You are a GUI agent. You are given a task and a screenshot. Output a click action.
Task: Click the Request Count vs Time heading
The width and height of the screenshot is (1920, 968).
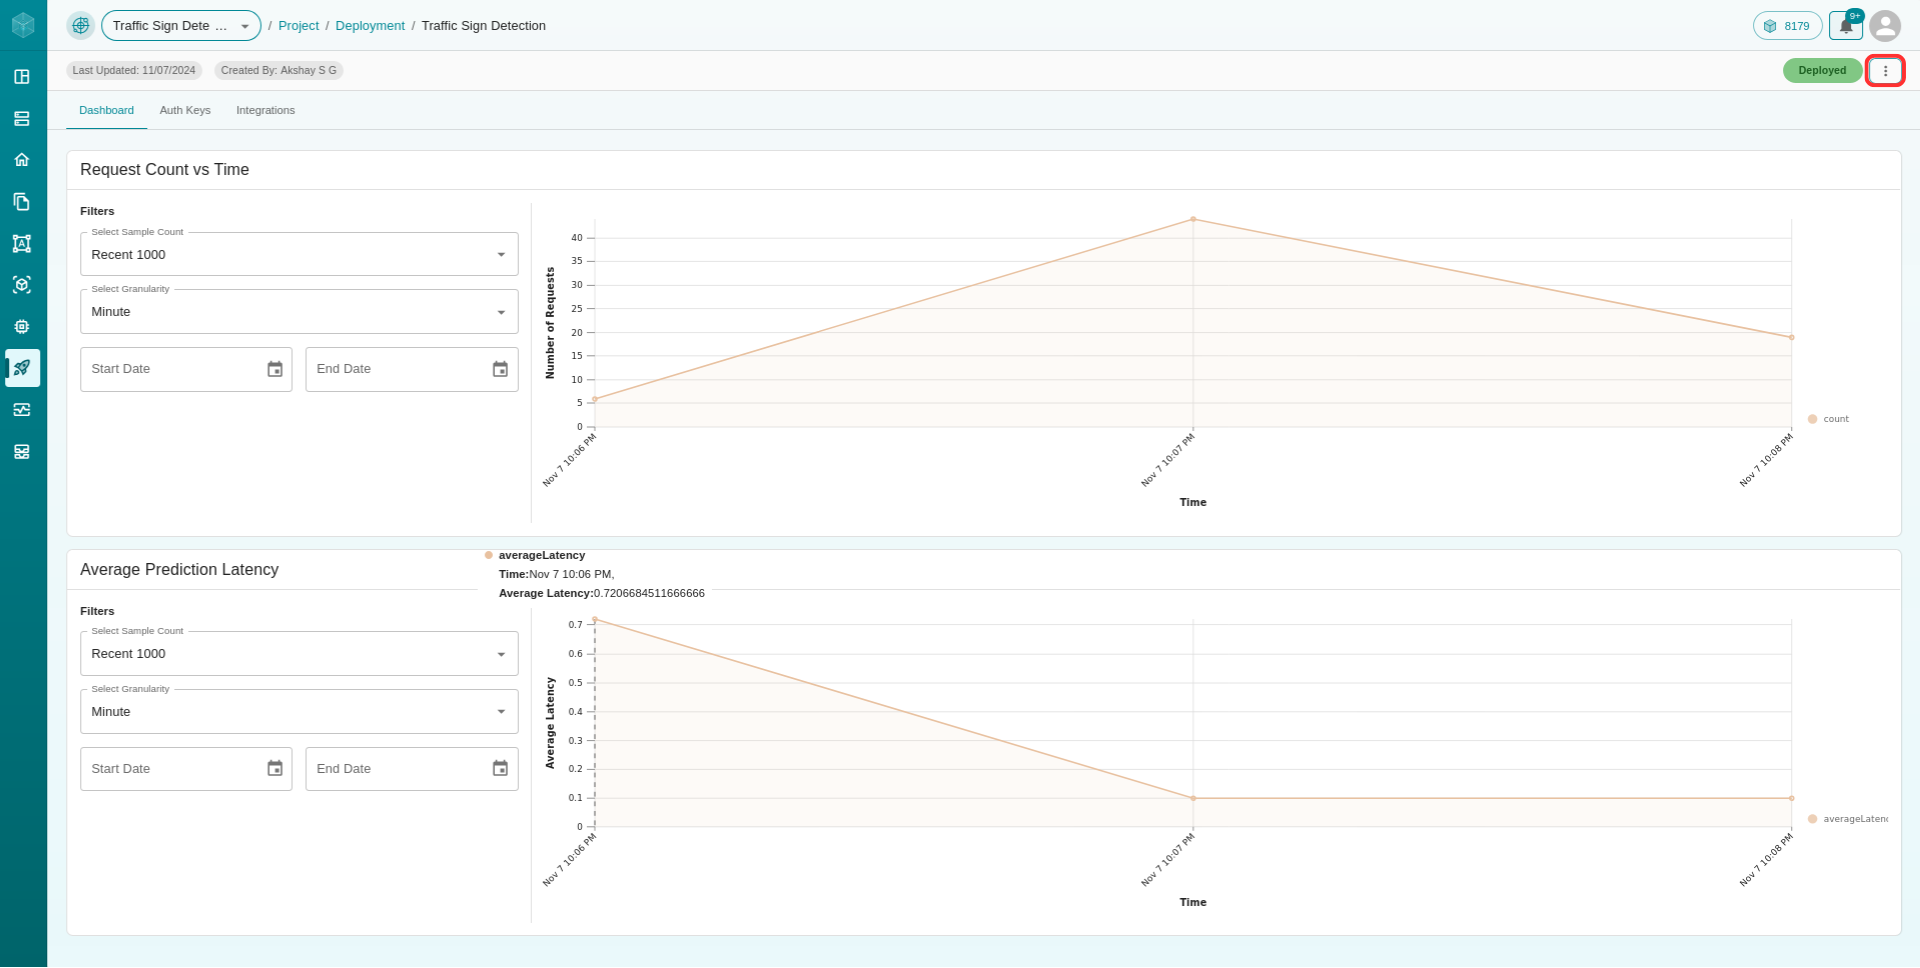click(x=164, y=170)
